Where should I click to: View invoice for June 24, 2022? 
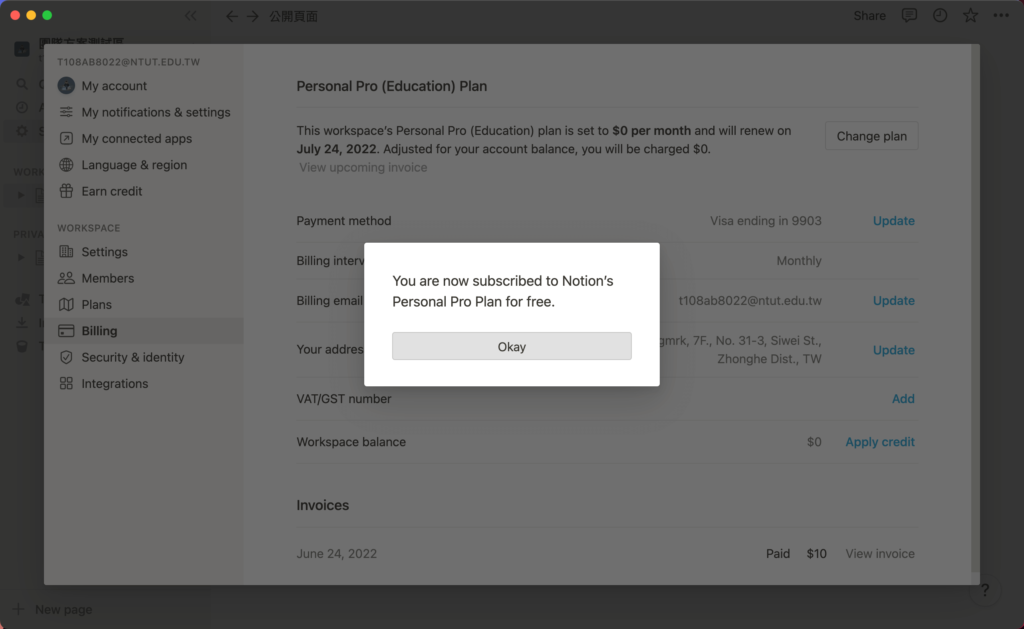[880, 553]
